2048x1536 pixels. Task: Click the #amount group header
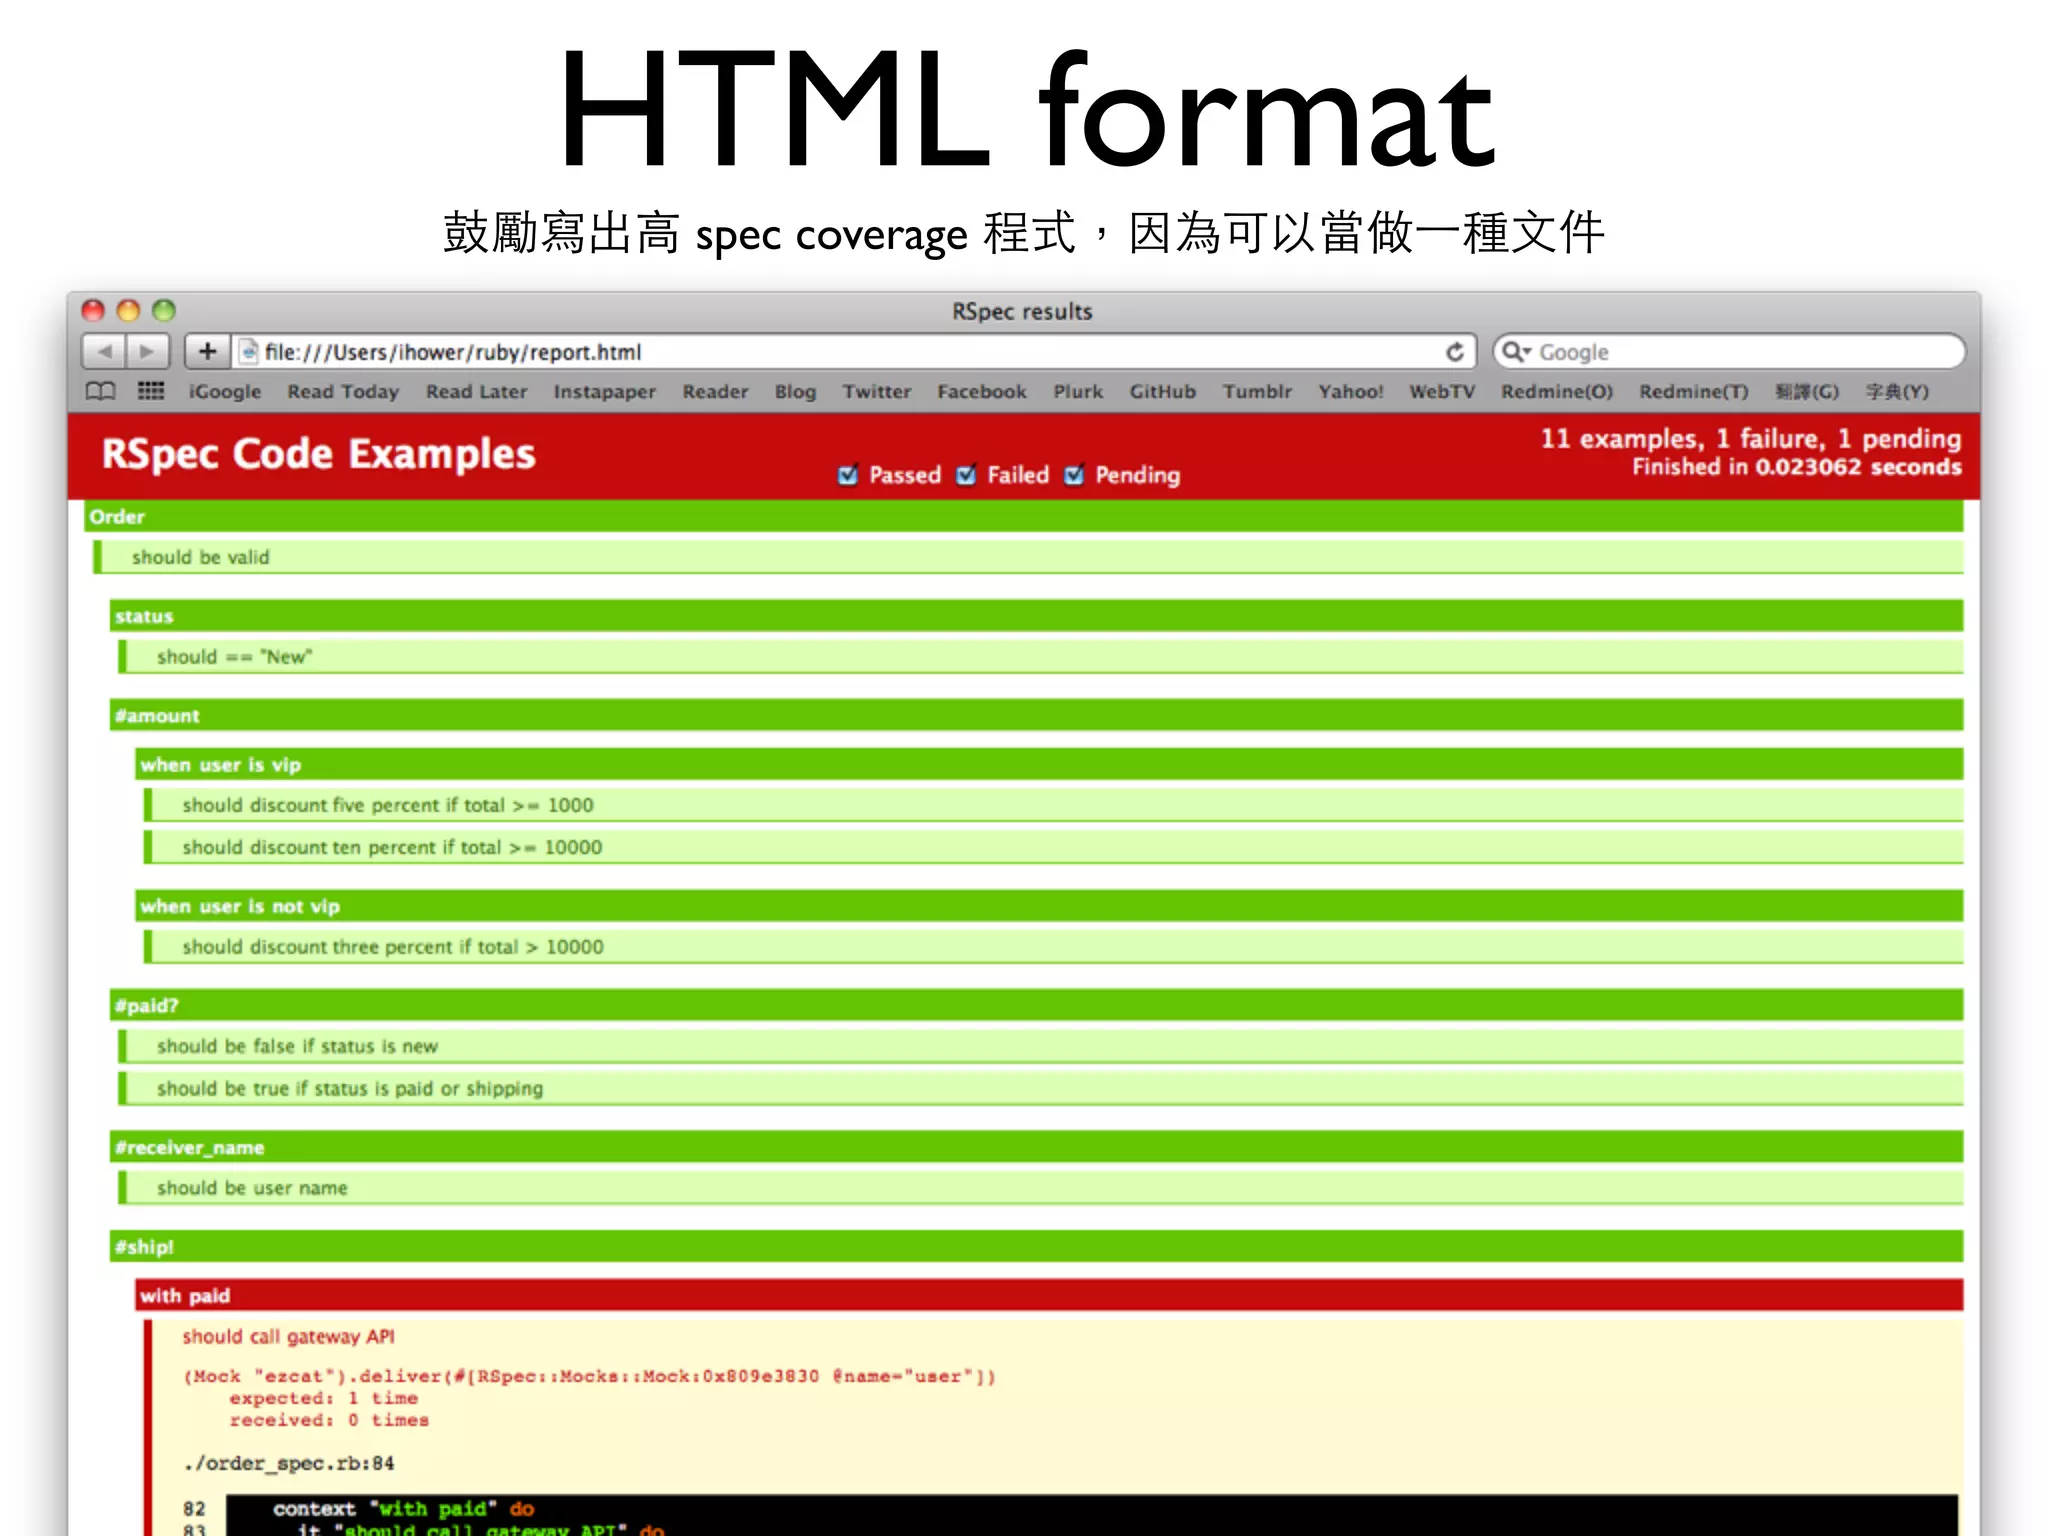(1036, 715)
